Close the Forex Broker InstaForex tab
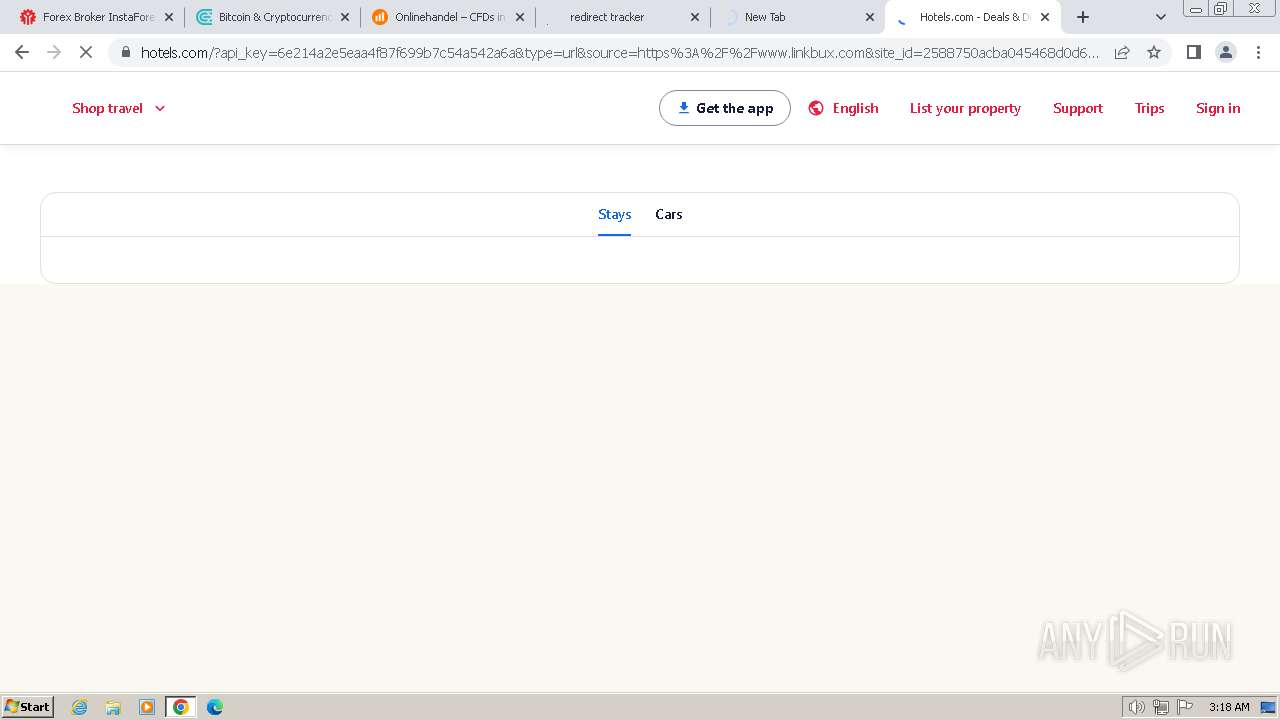1280x720 pixels. point(169,17)
